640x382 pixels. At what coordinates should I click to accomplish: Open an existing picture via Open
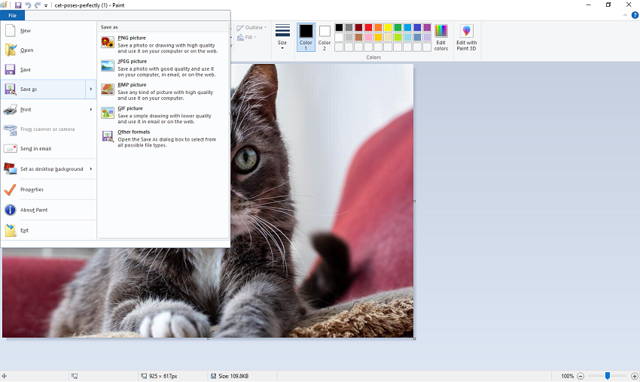pyautogui.click(x=48, y=50)
